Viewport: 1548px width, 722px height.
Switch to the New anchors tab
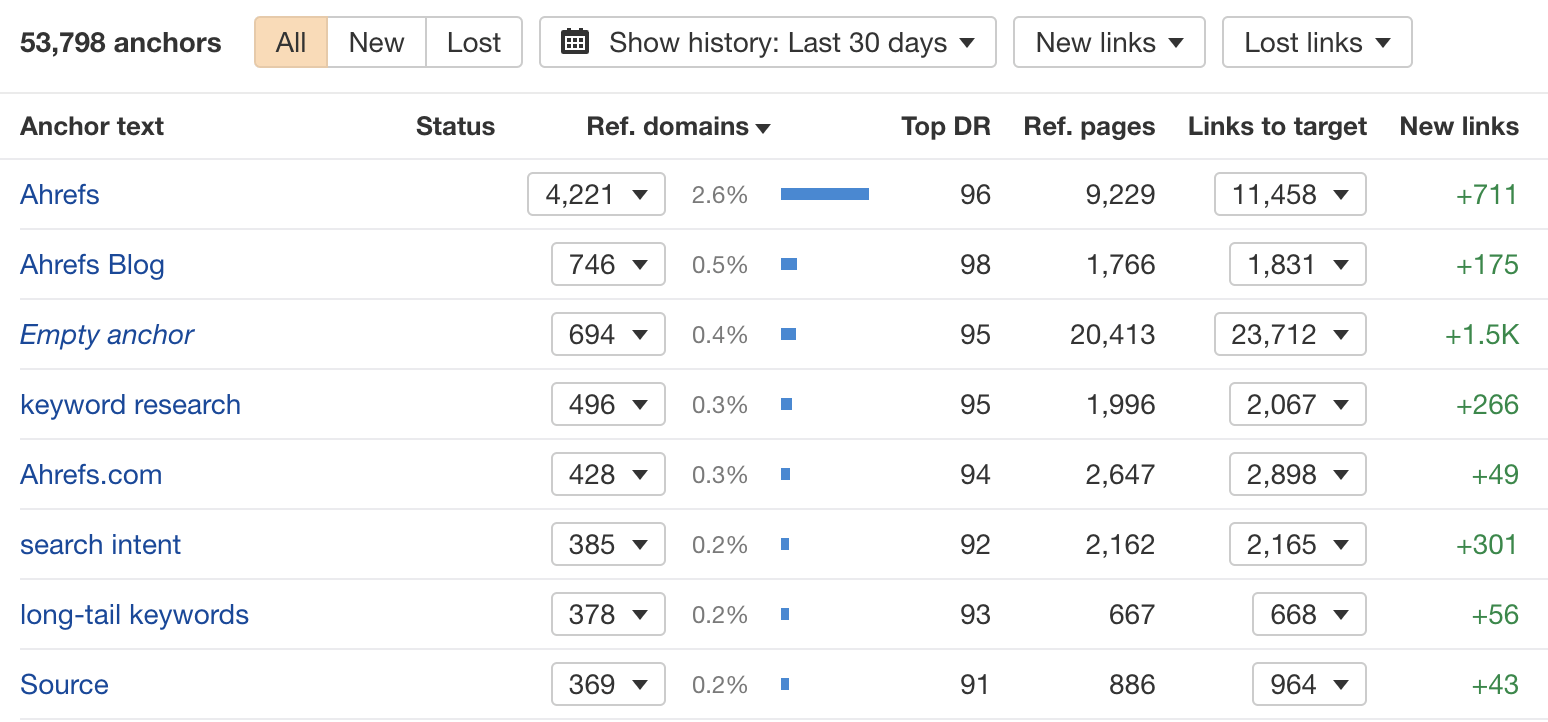pos(376,42)
